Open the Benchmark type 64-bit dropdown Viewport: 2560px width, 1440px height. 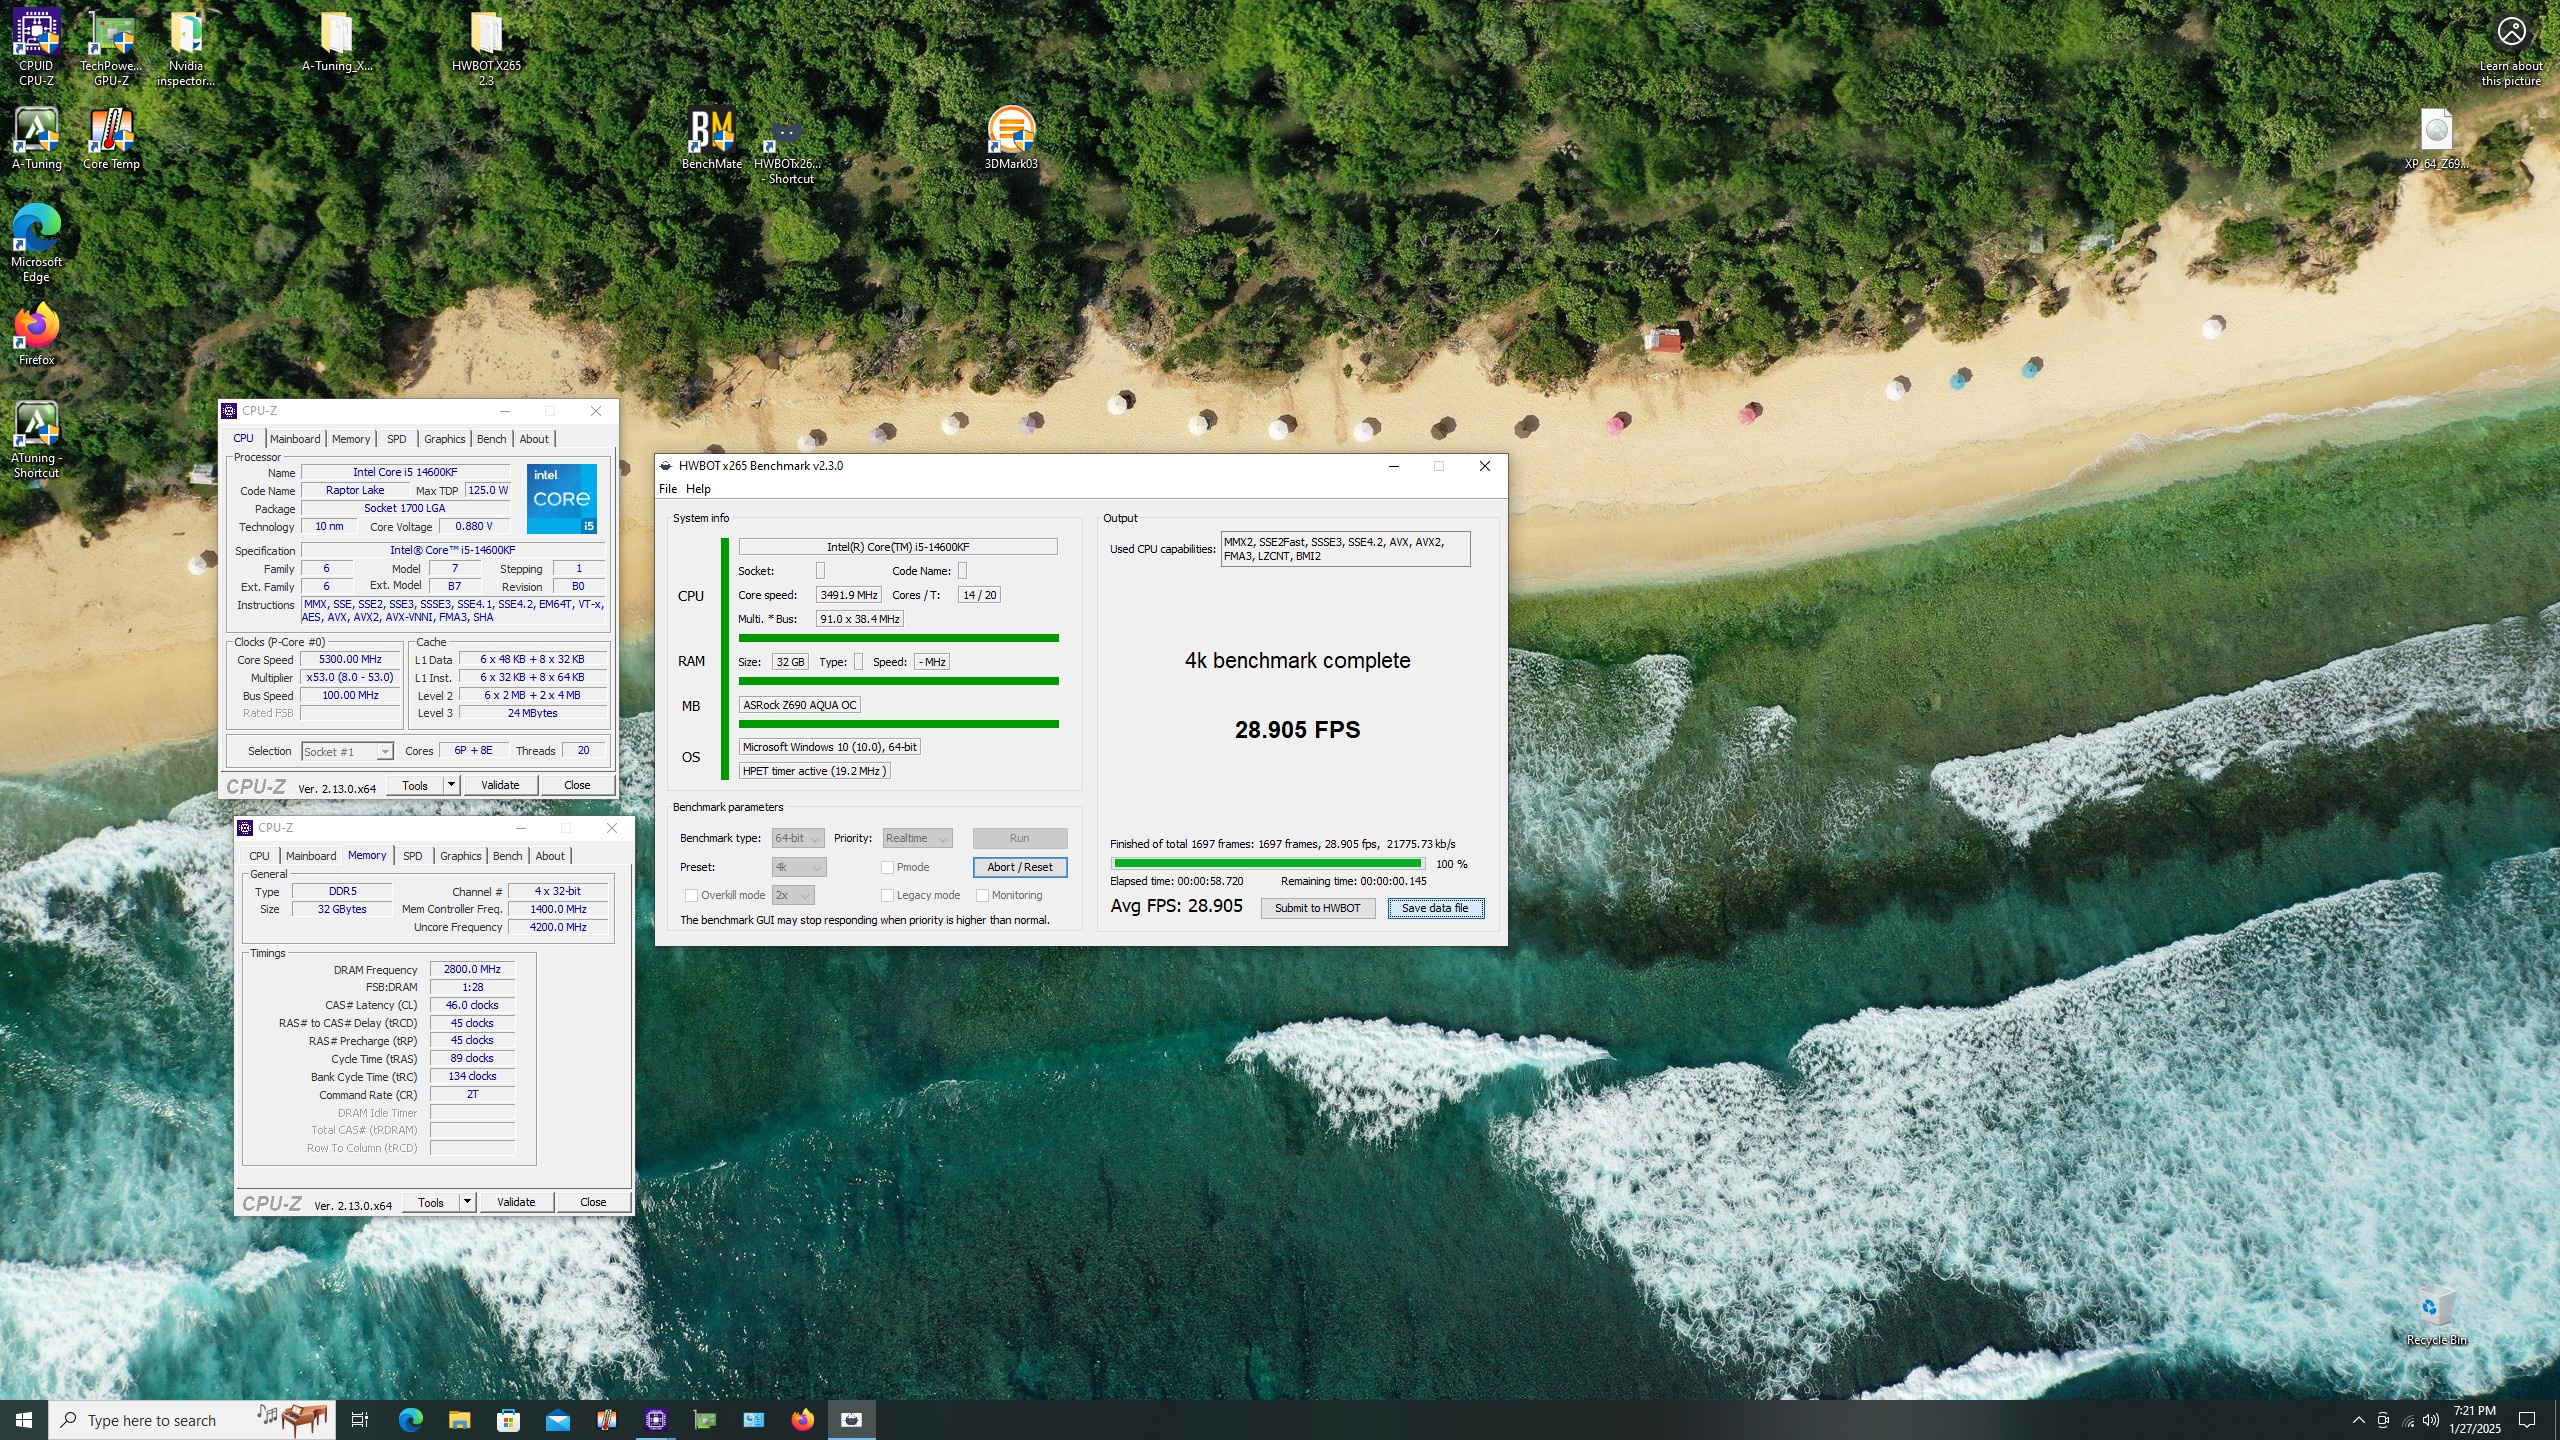(x=797, y=838)
